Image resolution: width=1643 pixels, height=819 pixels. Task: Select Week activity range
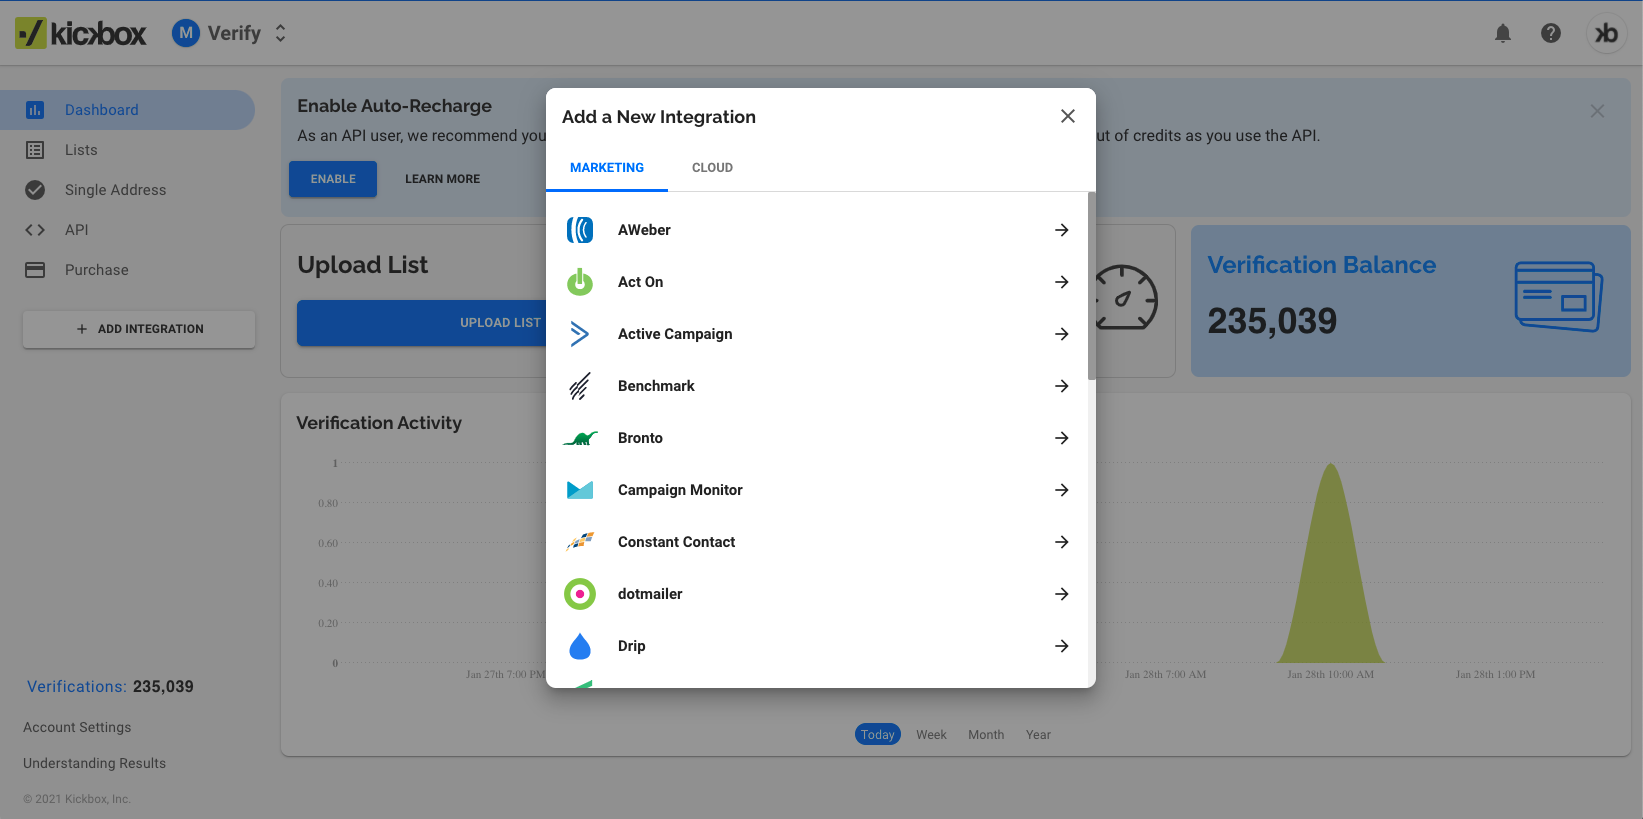[931, 735]
